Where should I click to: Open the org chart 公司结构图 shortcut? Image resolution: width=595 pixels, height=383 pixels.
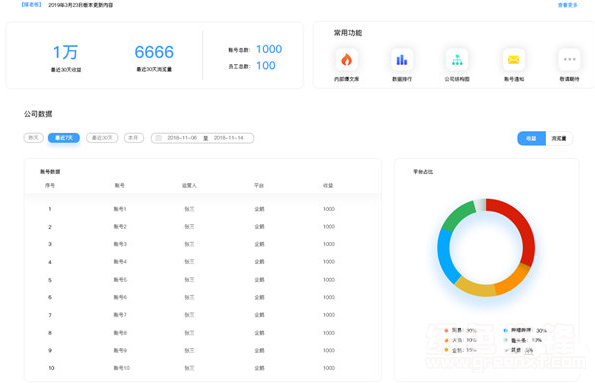pos(457,60)
